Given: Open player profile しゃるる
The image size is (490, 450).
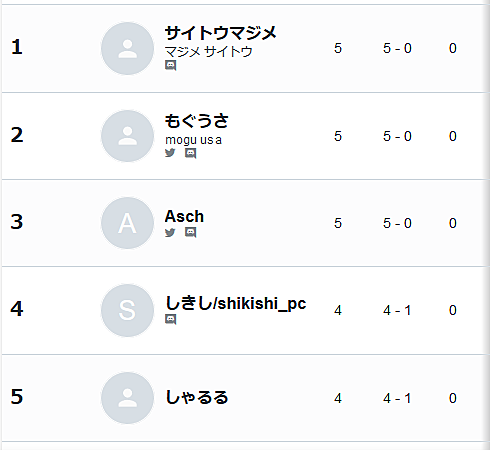Looking at the screenshot, I should click(x=197, y=397).
